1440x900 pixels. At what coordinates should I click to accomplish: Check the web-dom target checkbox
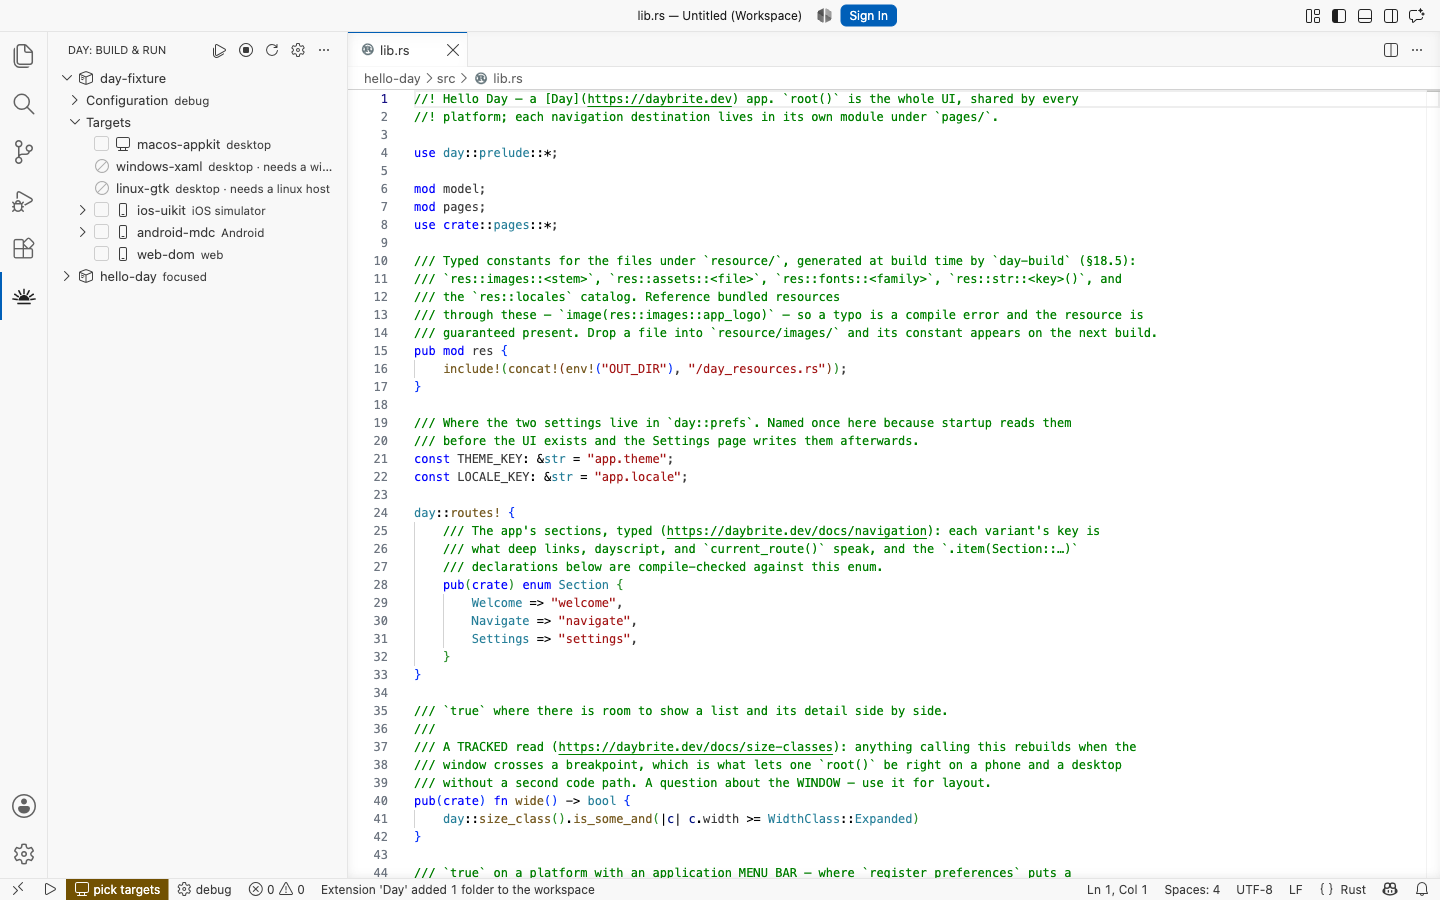click(102, 254)
